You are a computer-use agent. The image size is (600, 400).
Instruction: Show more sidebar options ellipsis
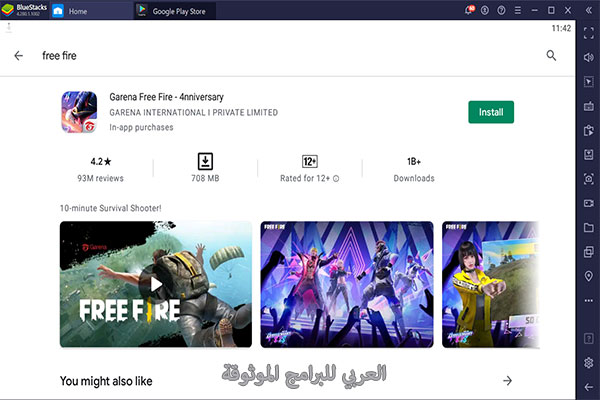point(589,300)
